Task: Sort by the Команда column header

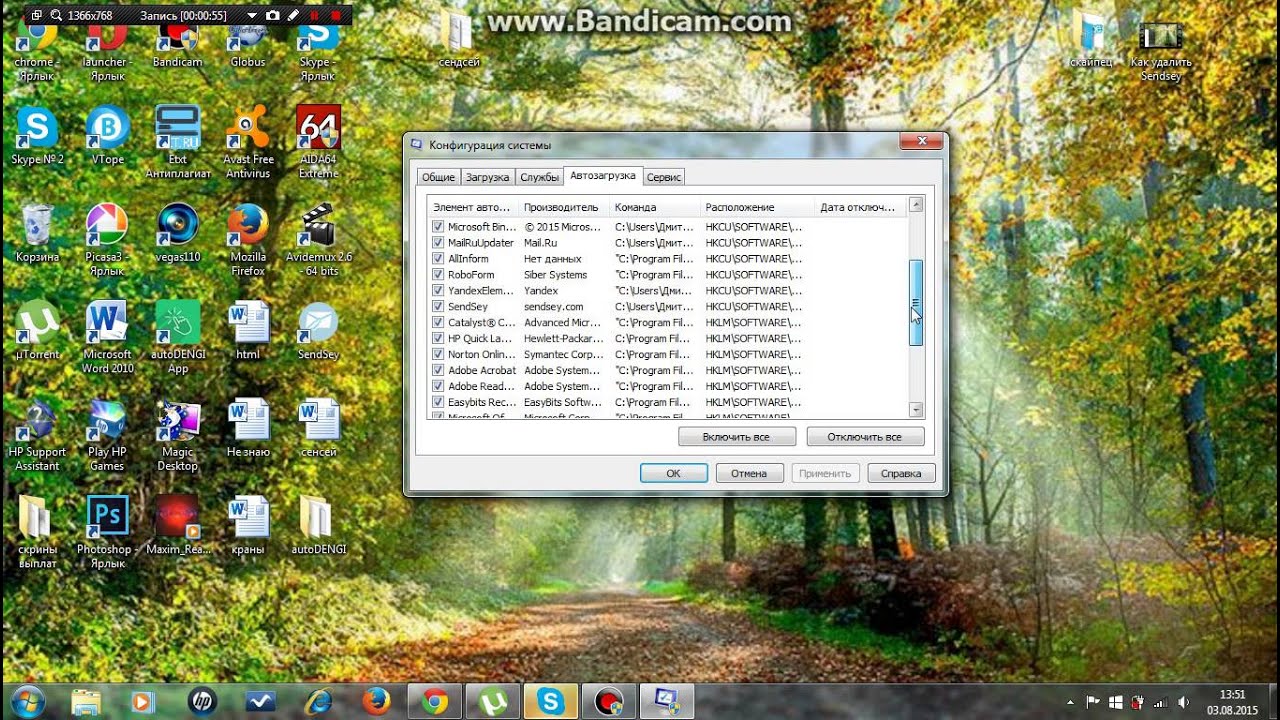Action: 654,207
